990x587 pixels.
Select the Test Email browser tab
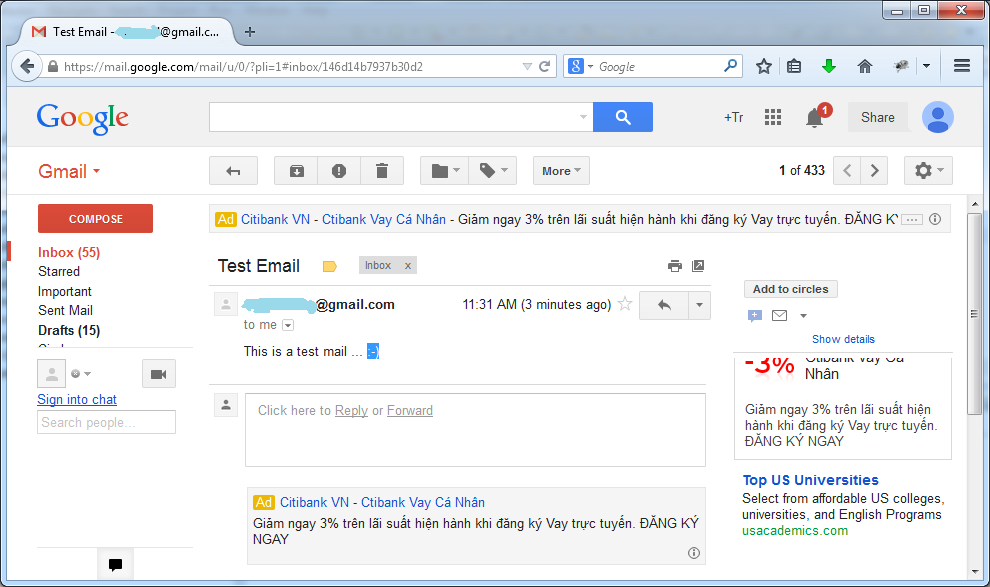[x=127, y=32]
